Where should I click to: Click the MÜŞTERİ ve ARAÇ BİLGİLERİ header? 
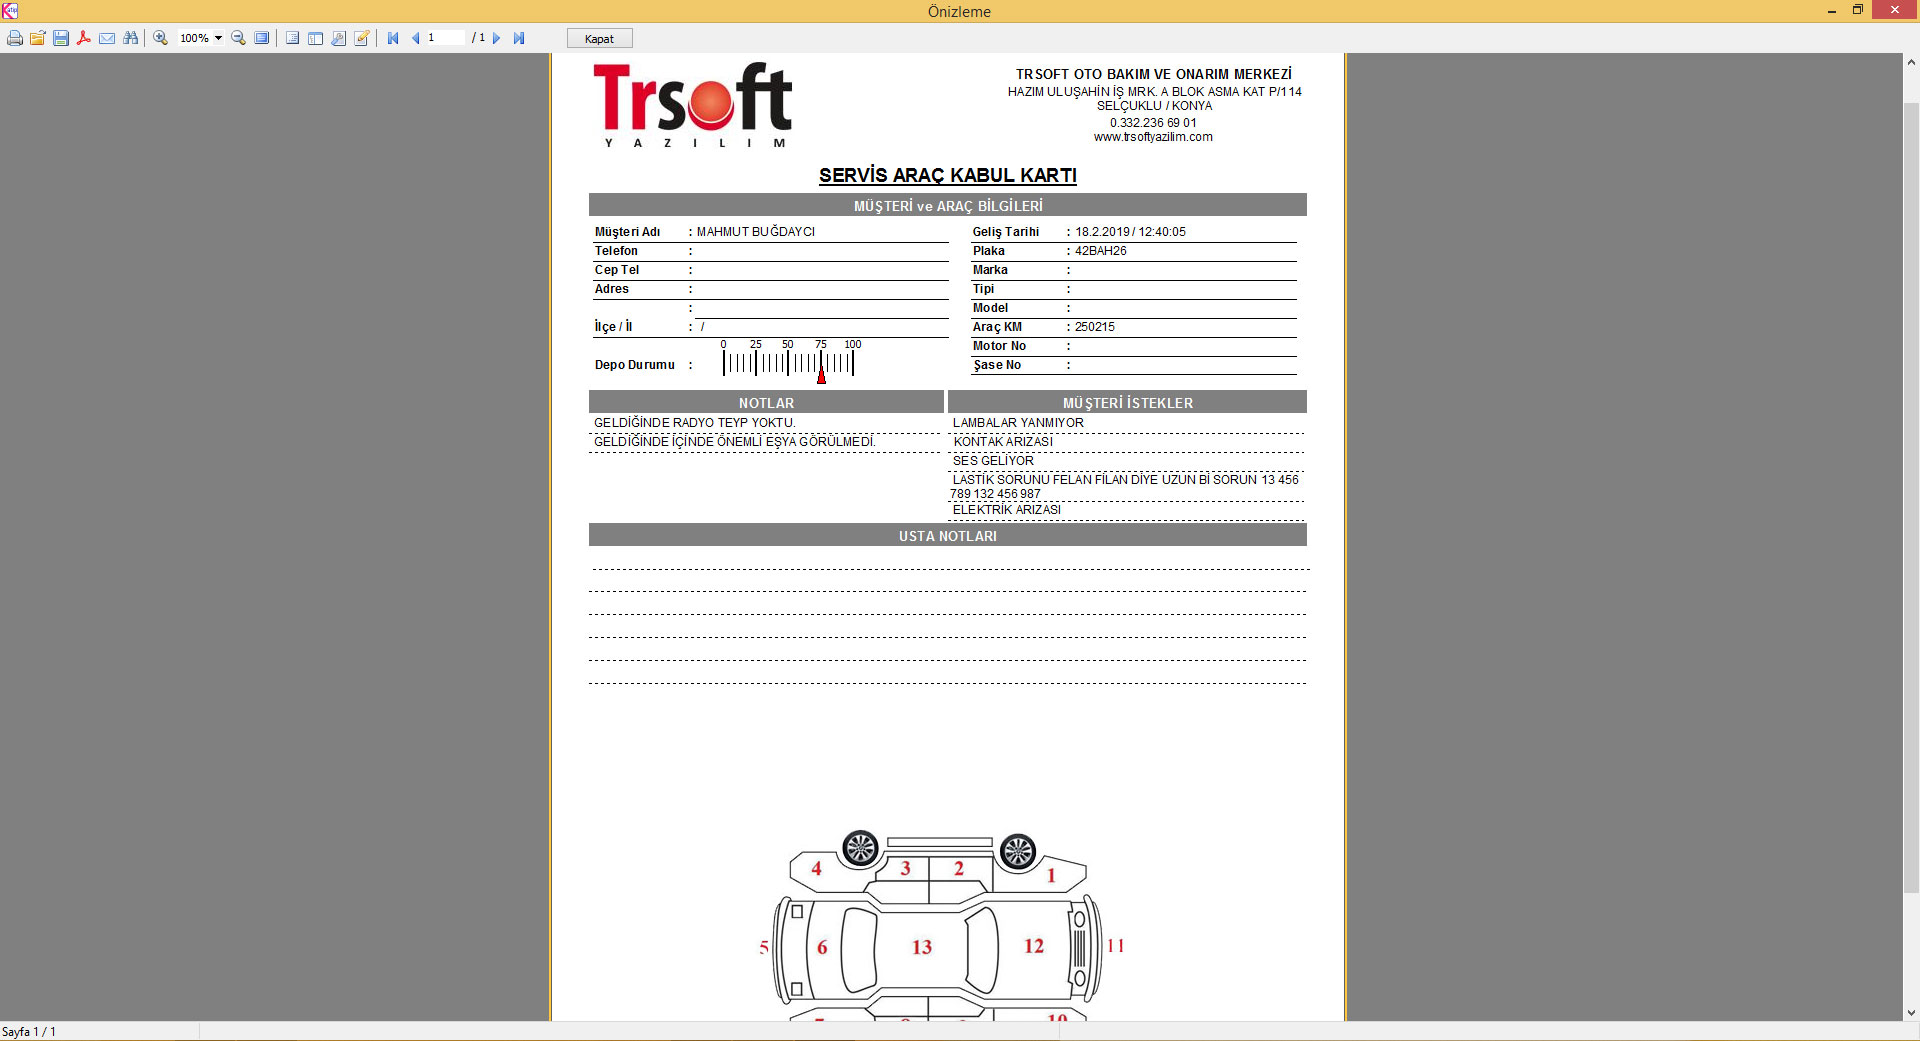coord(948,205)
